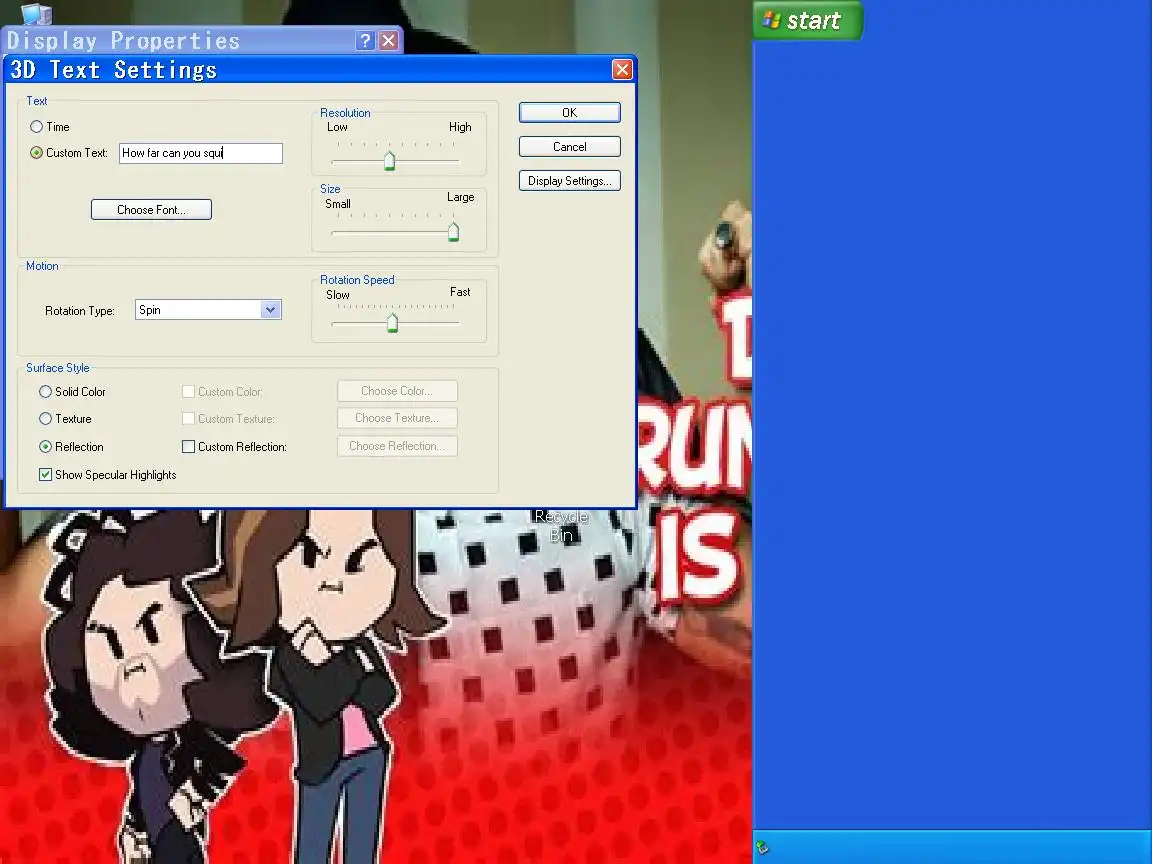
Task: Close the Display Properties window
Action: click(389, 40)
